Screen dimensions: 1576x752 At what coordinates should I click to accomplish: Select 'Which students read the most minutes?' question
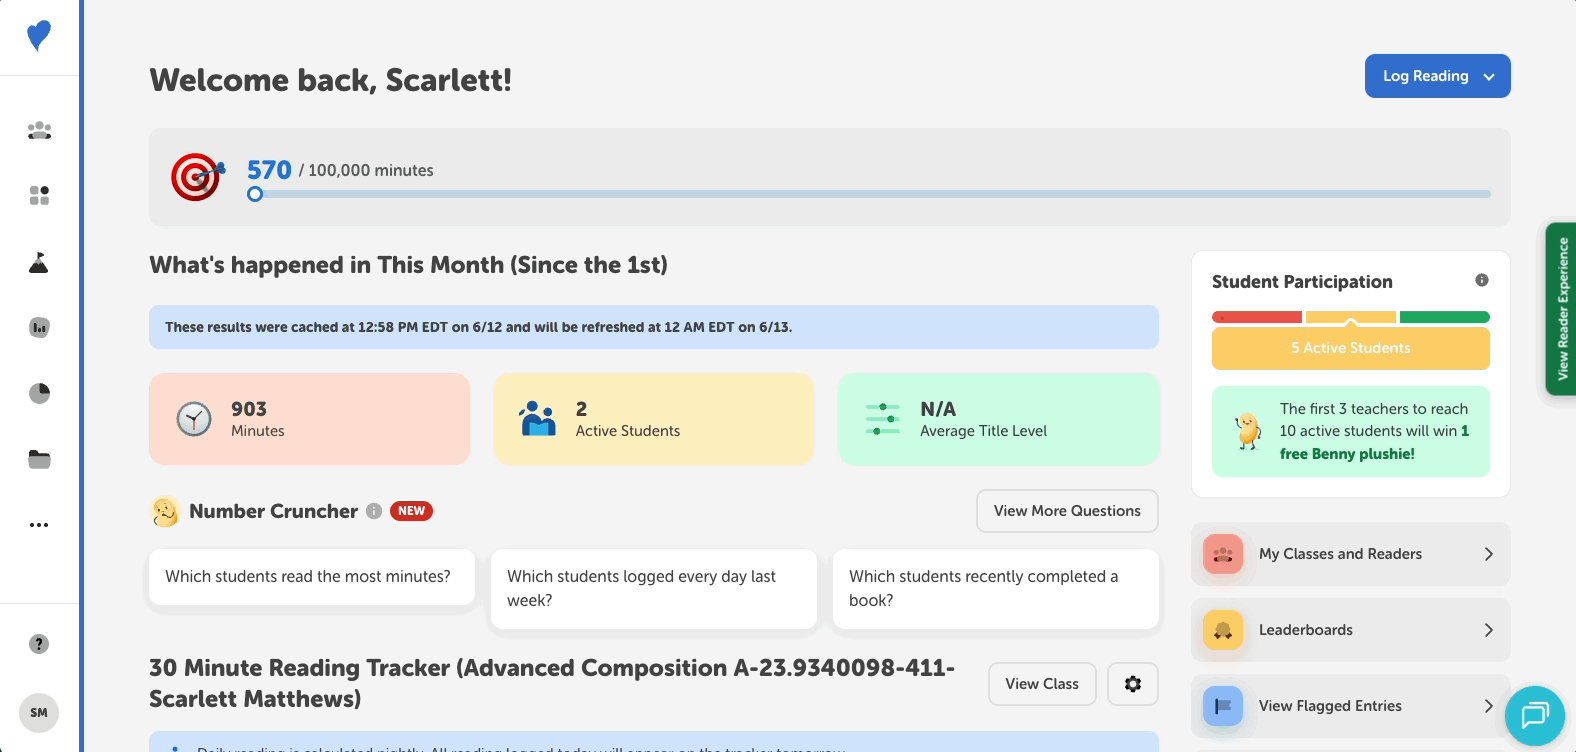coord(312,577)
